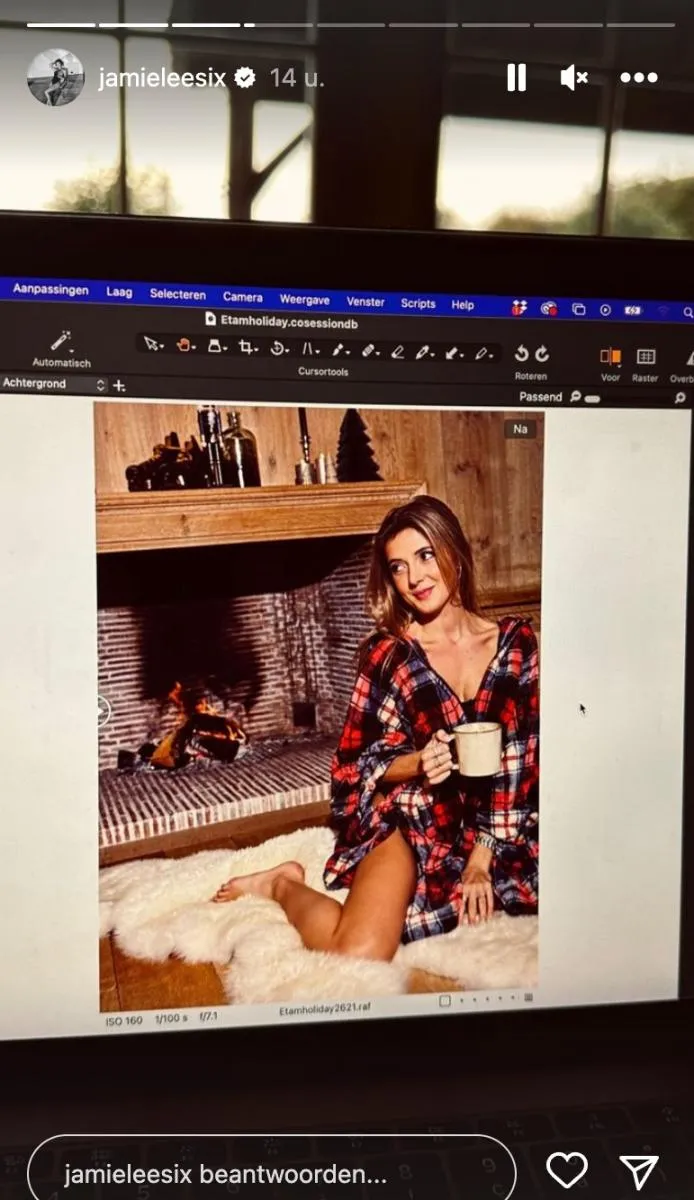Select the erase mask tool
The height and width of the screenshot is (1200, 694).
point(397,352)
